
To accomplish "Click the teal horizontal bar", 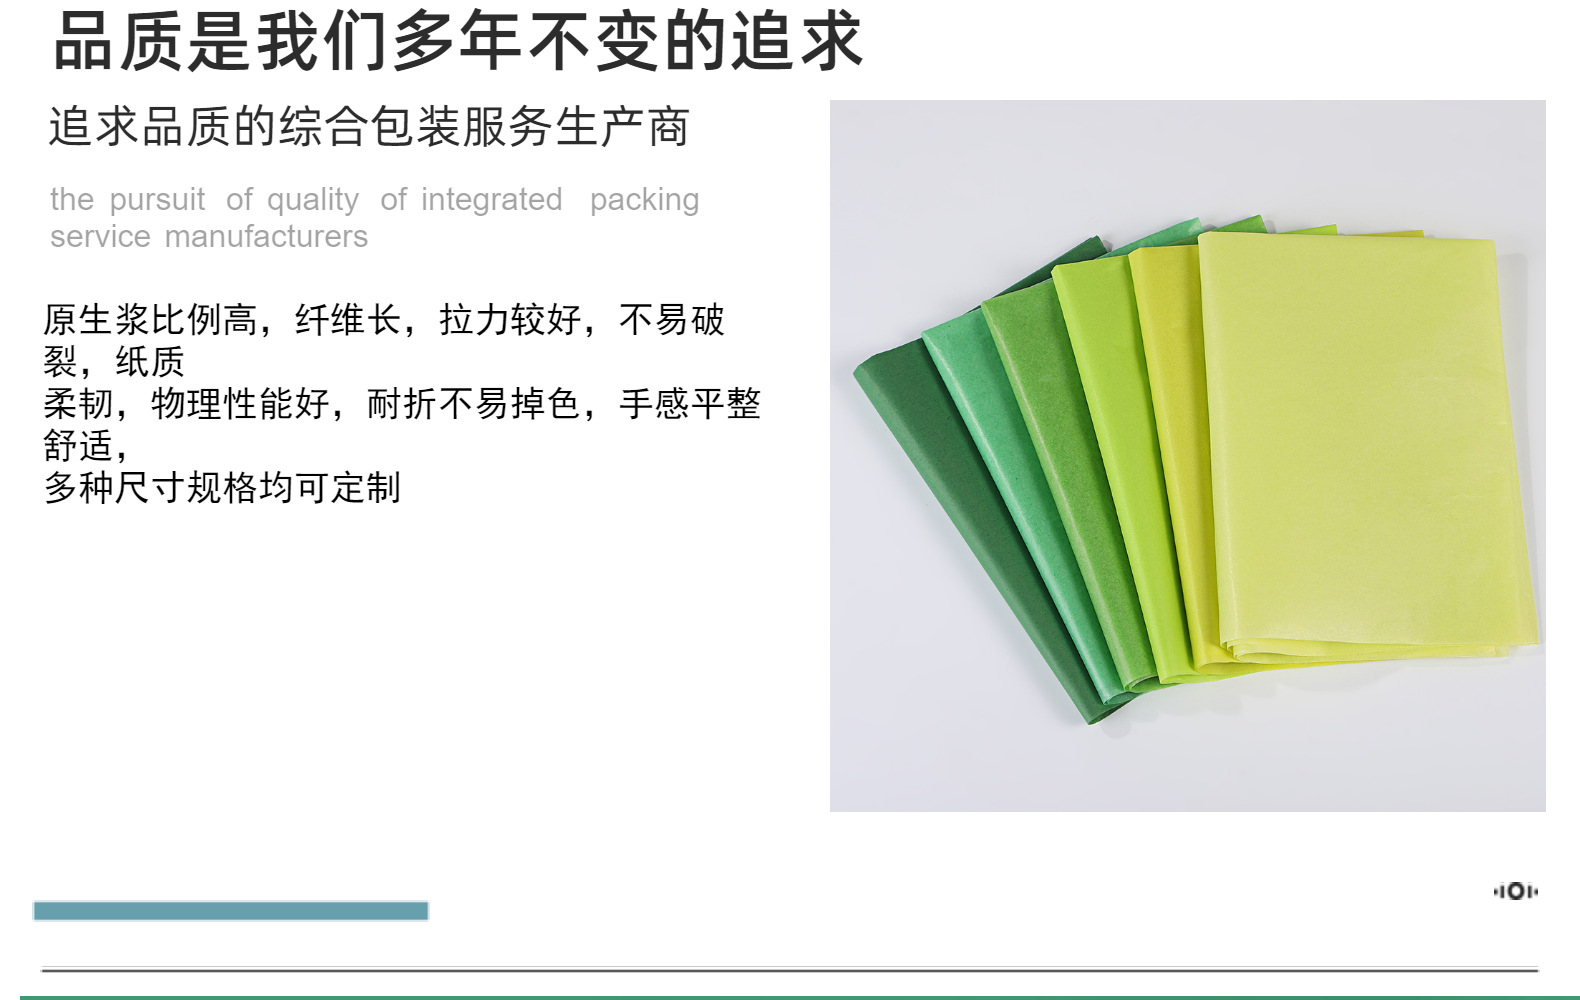I will [x=231, y=910].
